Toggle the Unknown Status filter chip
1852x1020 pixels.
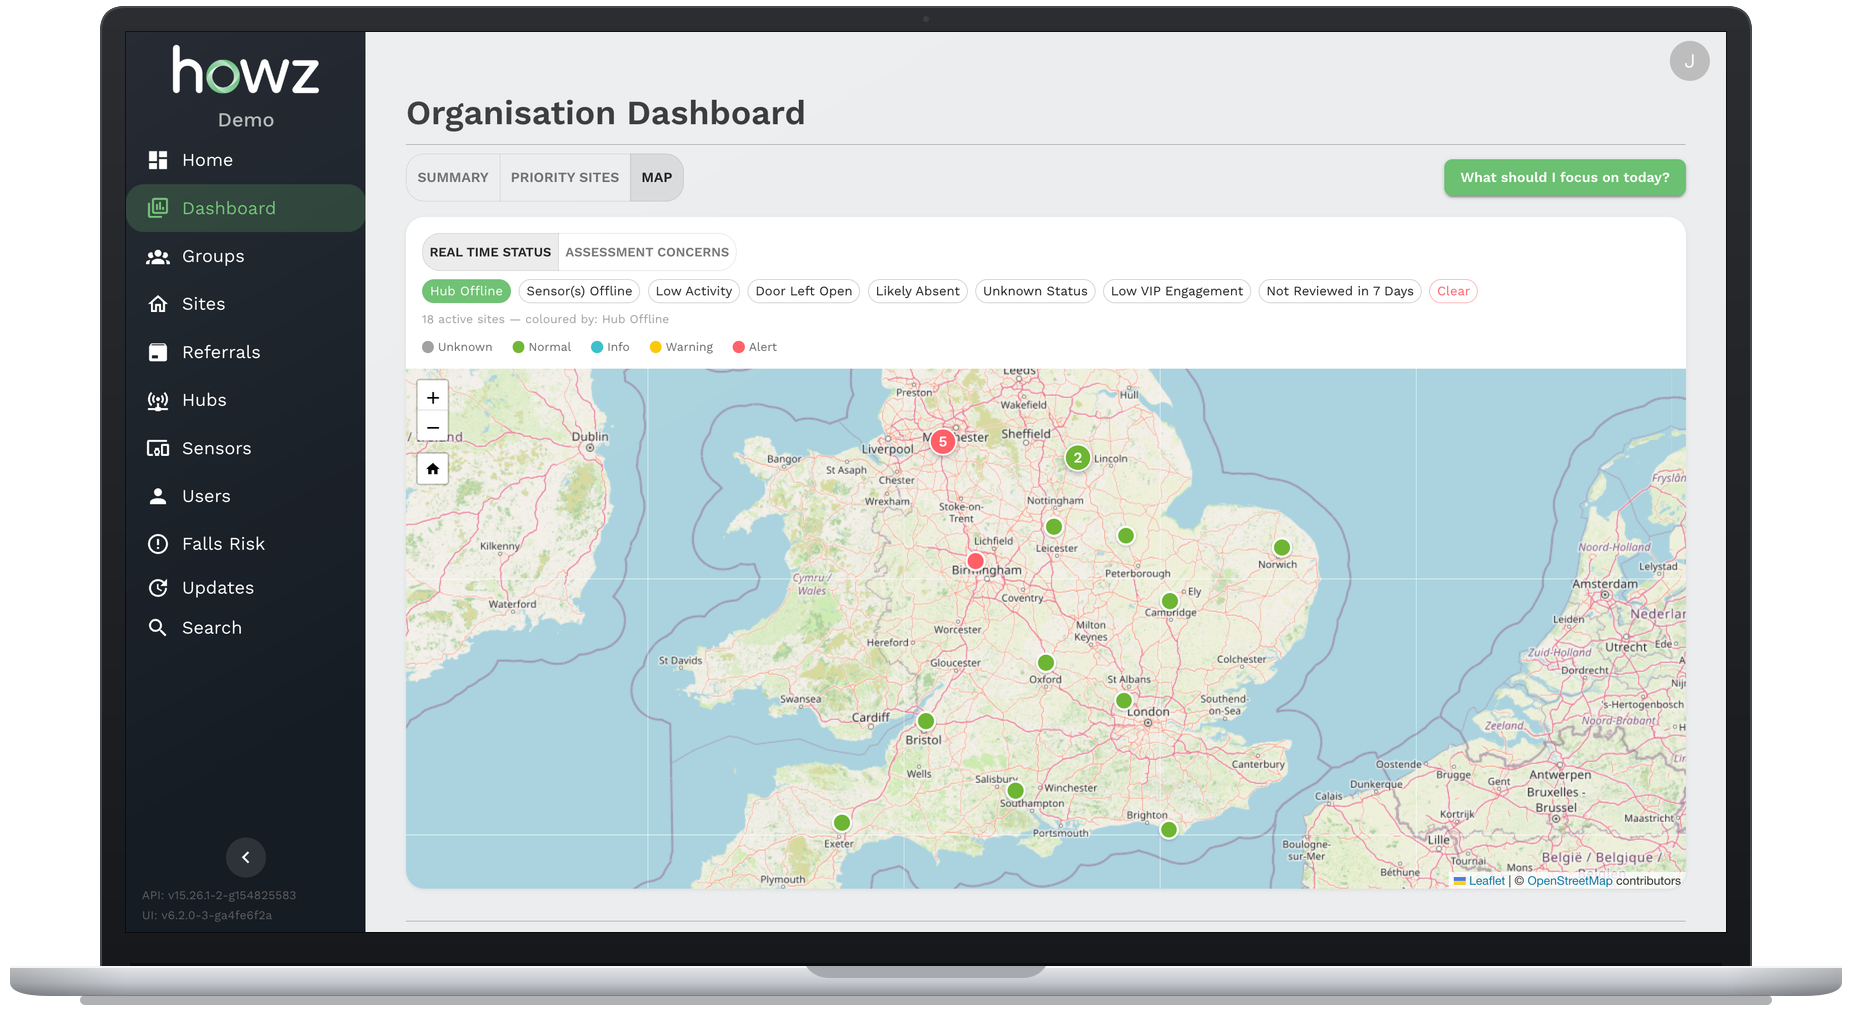pos(1035,291)
